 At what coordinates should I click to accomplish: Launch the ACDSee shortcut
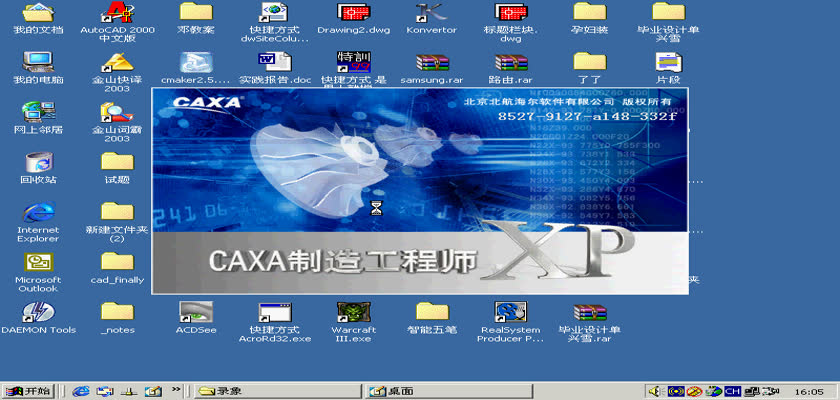point(196,318)
